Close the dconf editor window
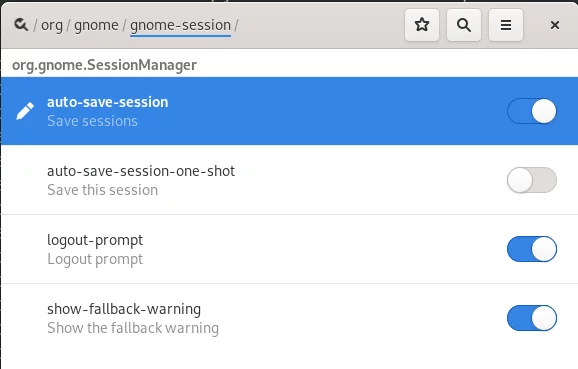 (x=555, y=25)
